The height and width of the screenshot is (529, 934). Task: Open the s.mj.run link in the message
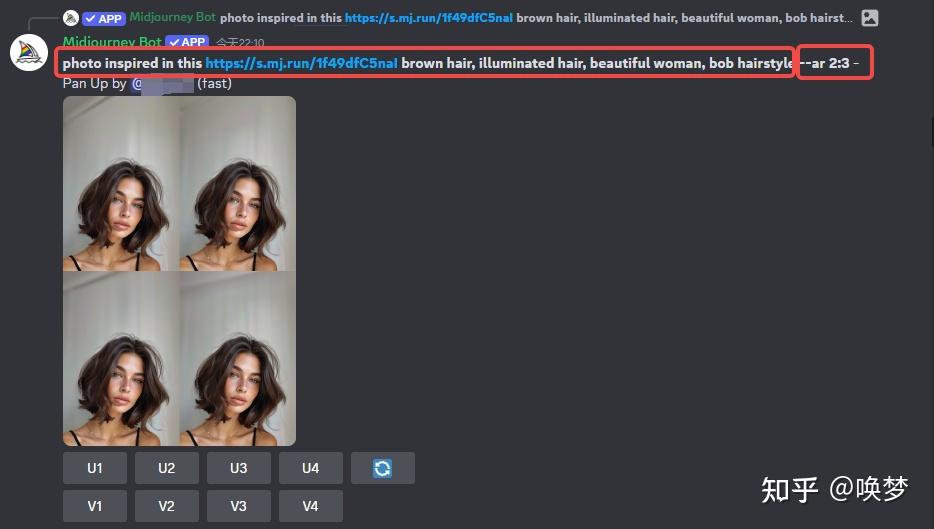301,63
